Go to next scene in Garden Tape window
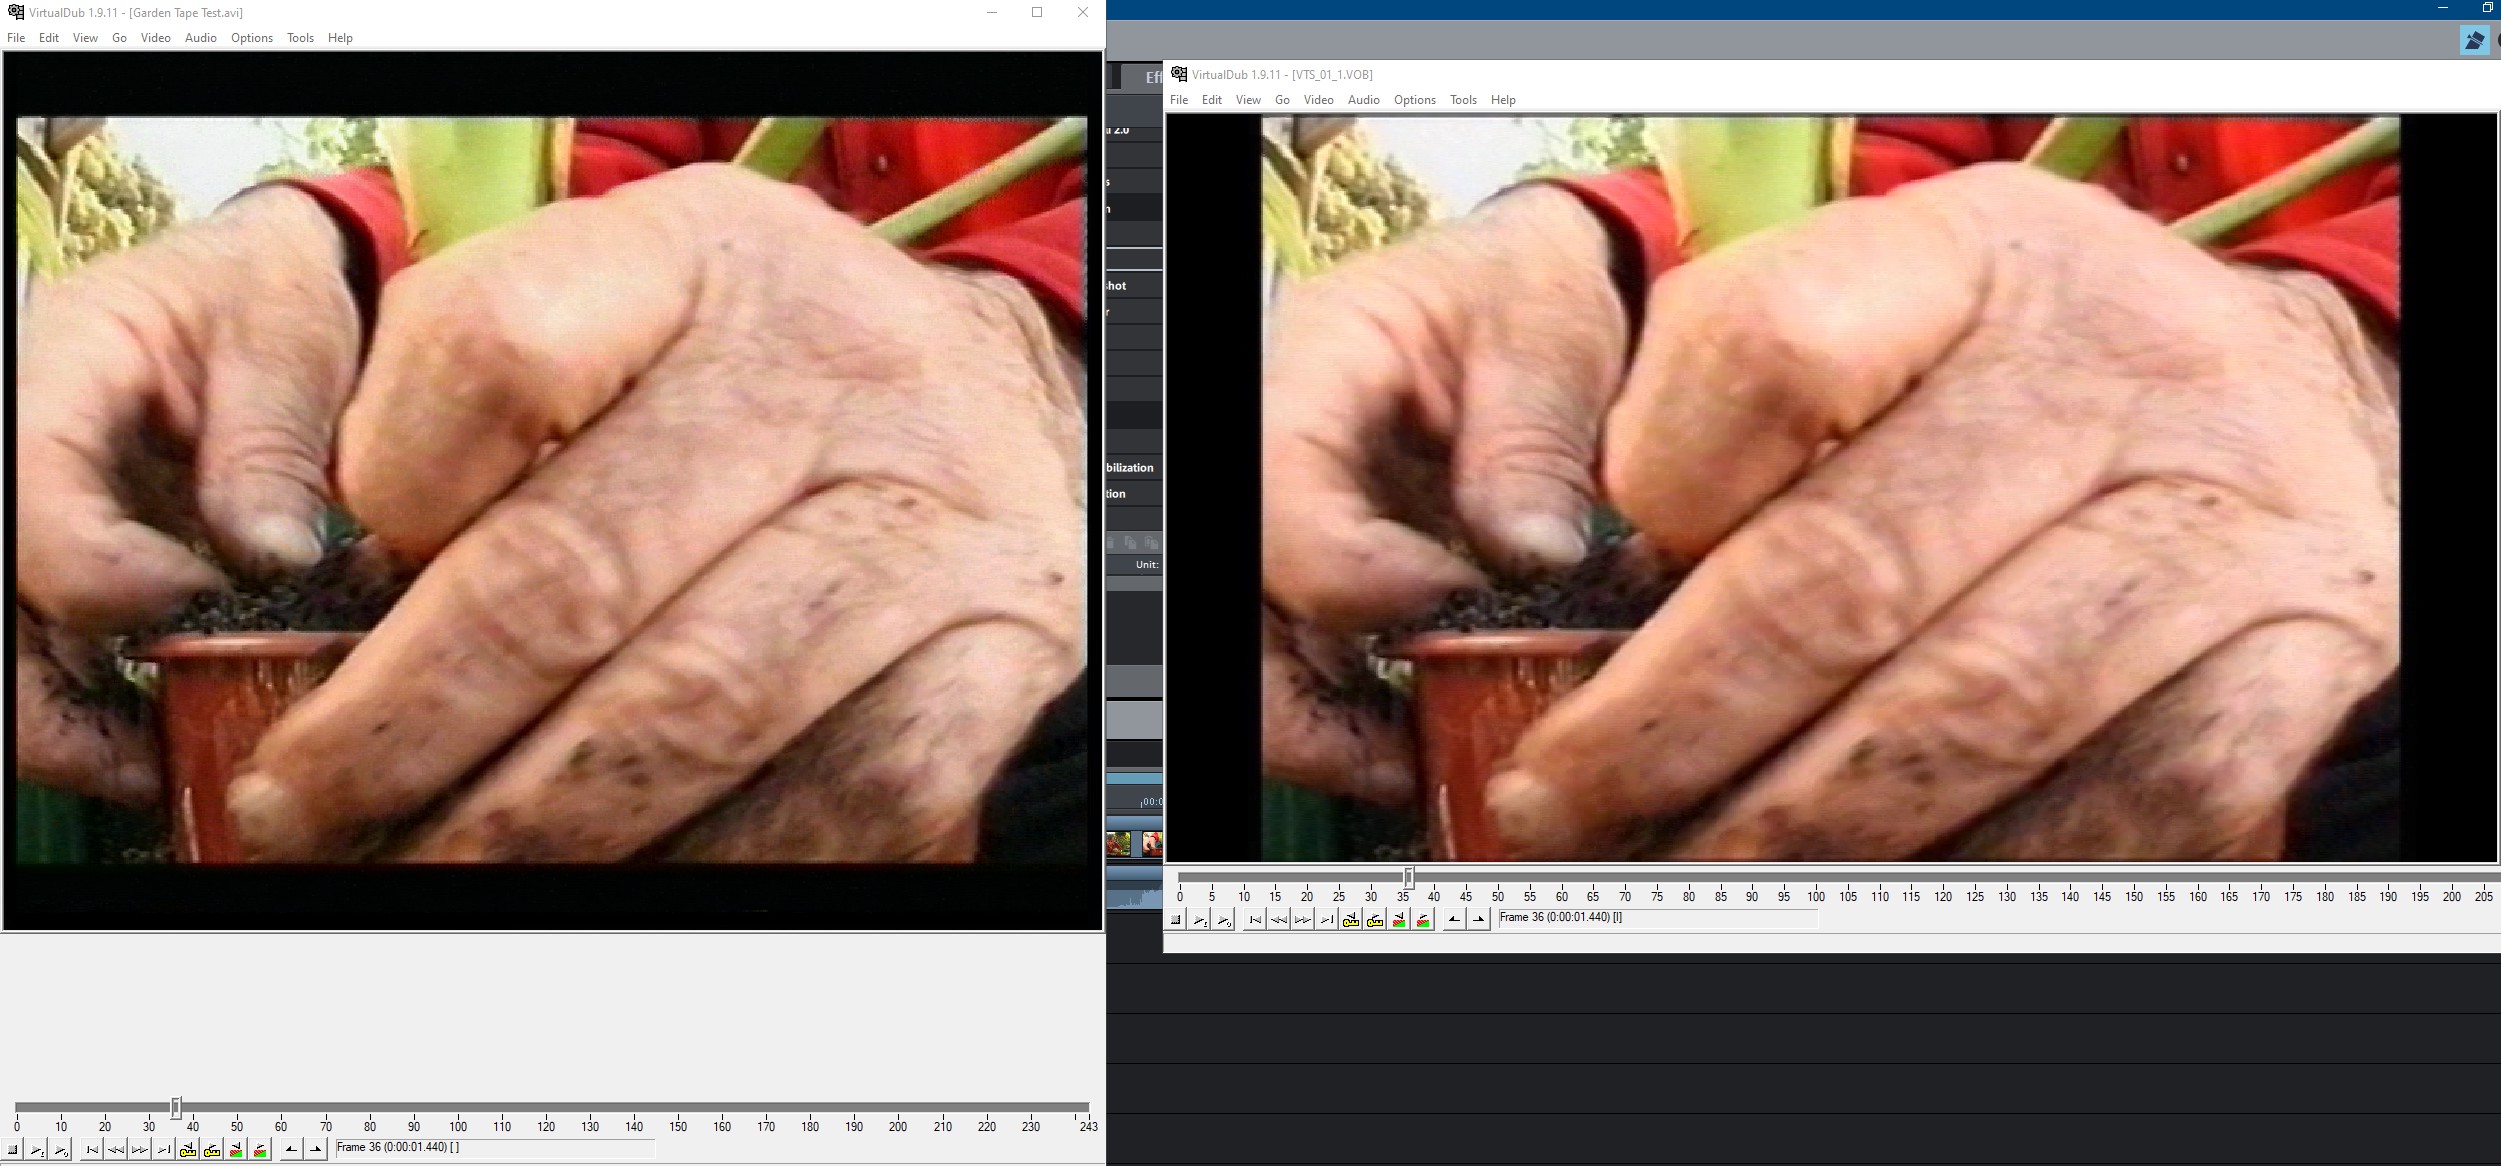 [x=260, y=1150]
